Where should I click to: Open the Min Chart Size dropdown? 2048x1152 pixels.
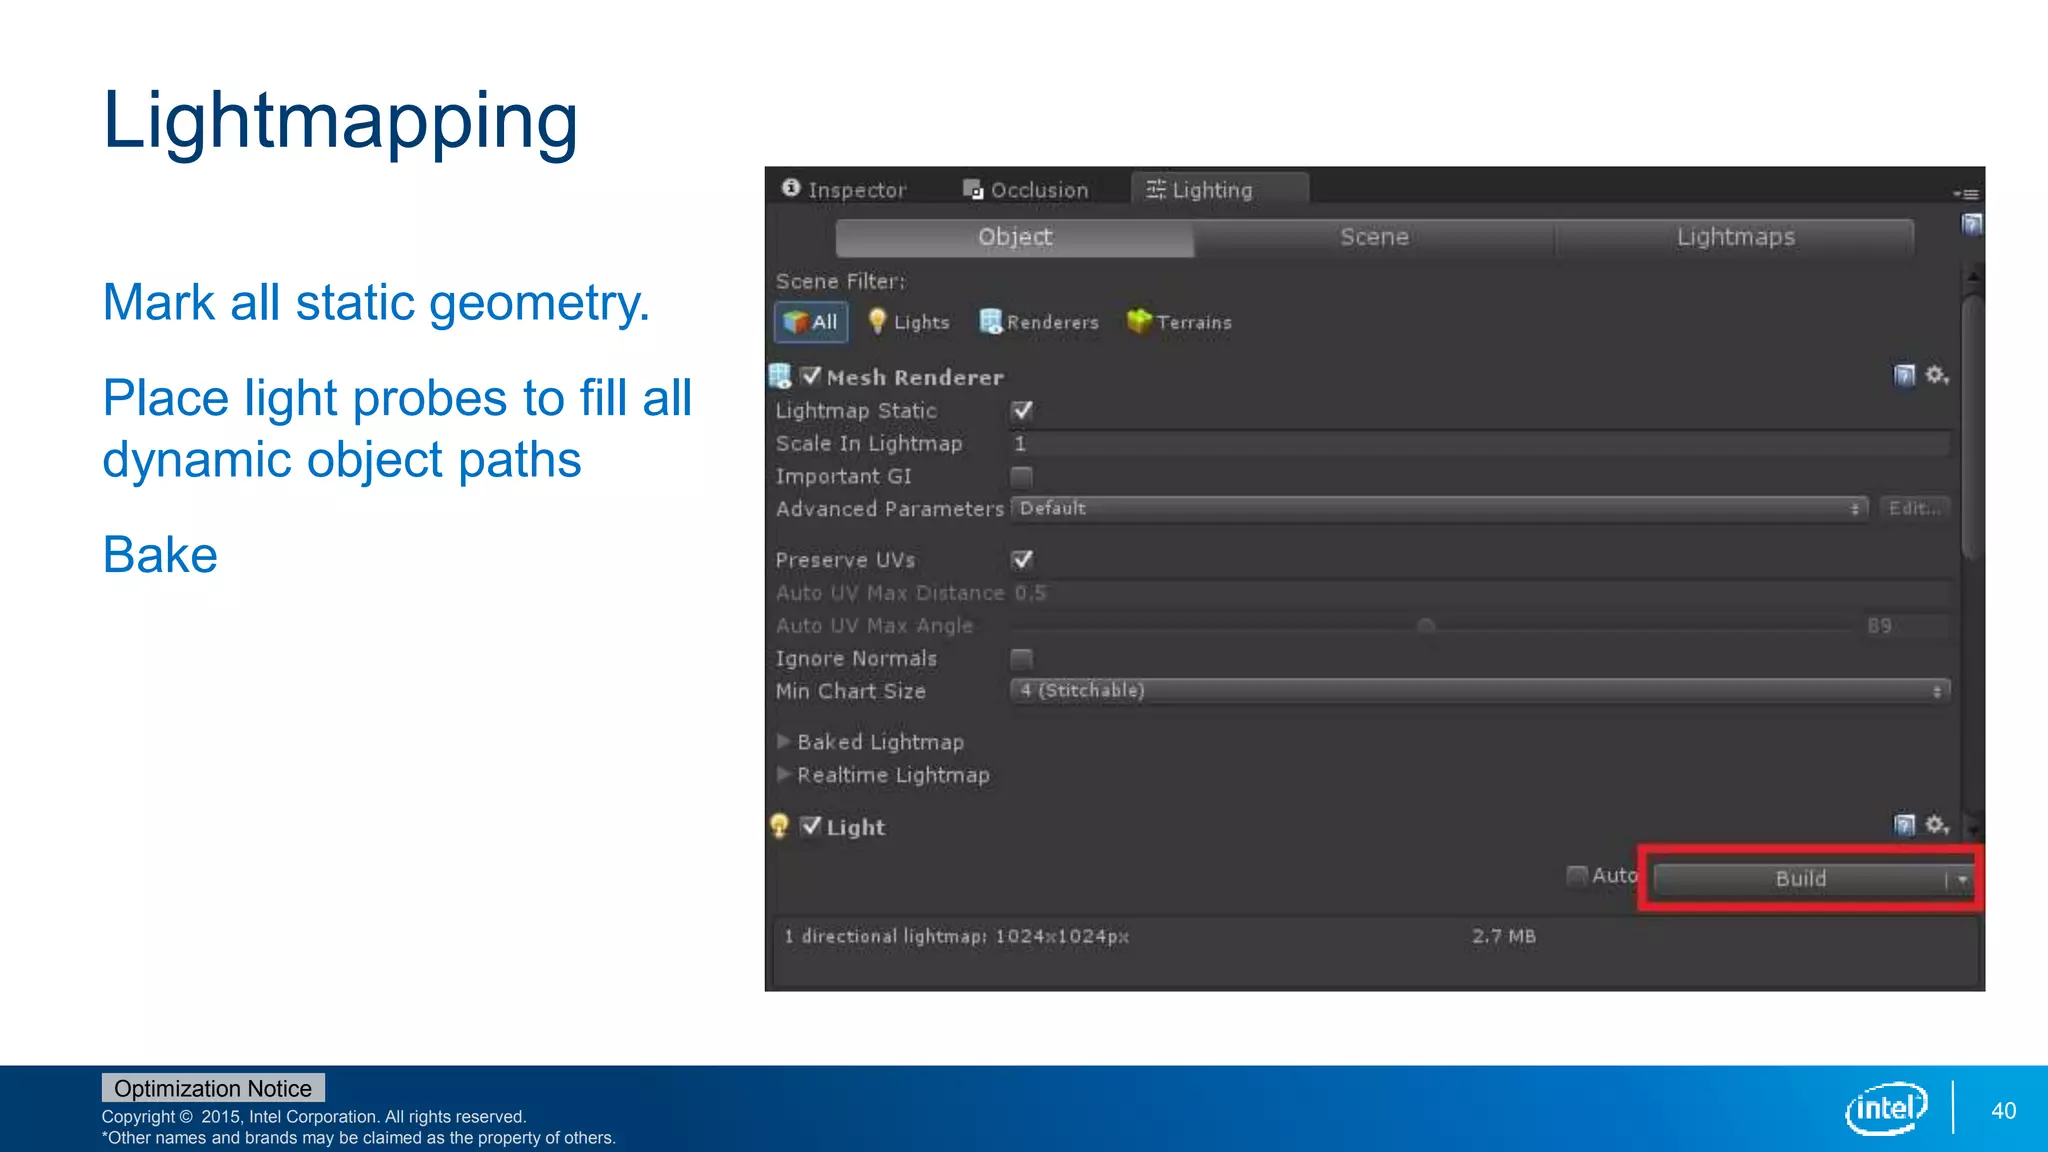(1480, 691)
